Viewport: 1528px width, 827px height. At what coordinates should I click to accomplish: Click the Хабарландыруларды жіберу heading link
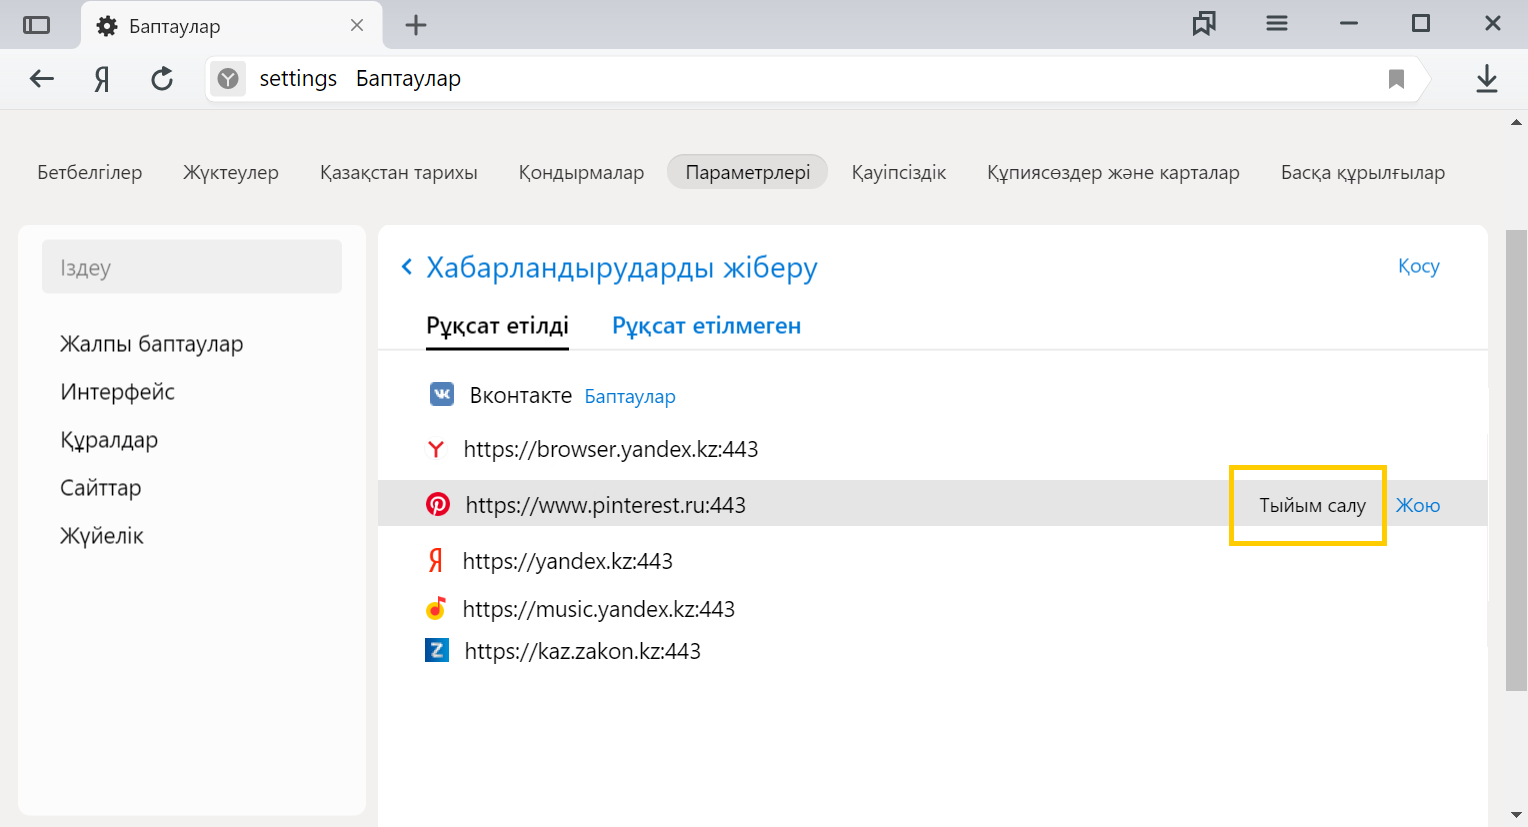tap(622, 267)
